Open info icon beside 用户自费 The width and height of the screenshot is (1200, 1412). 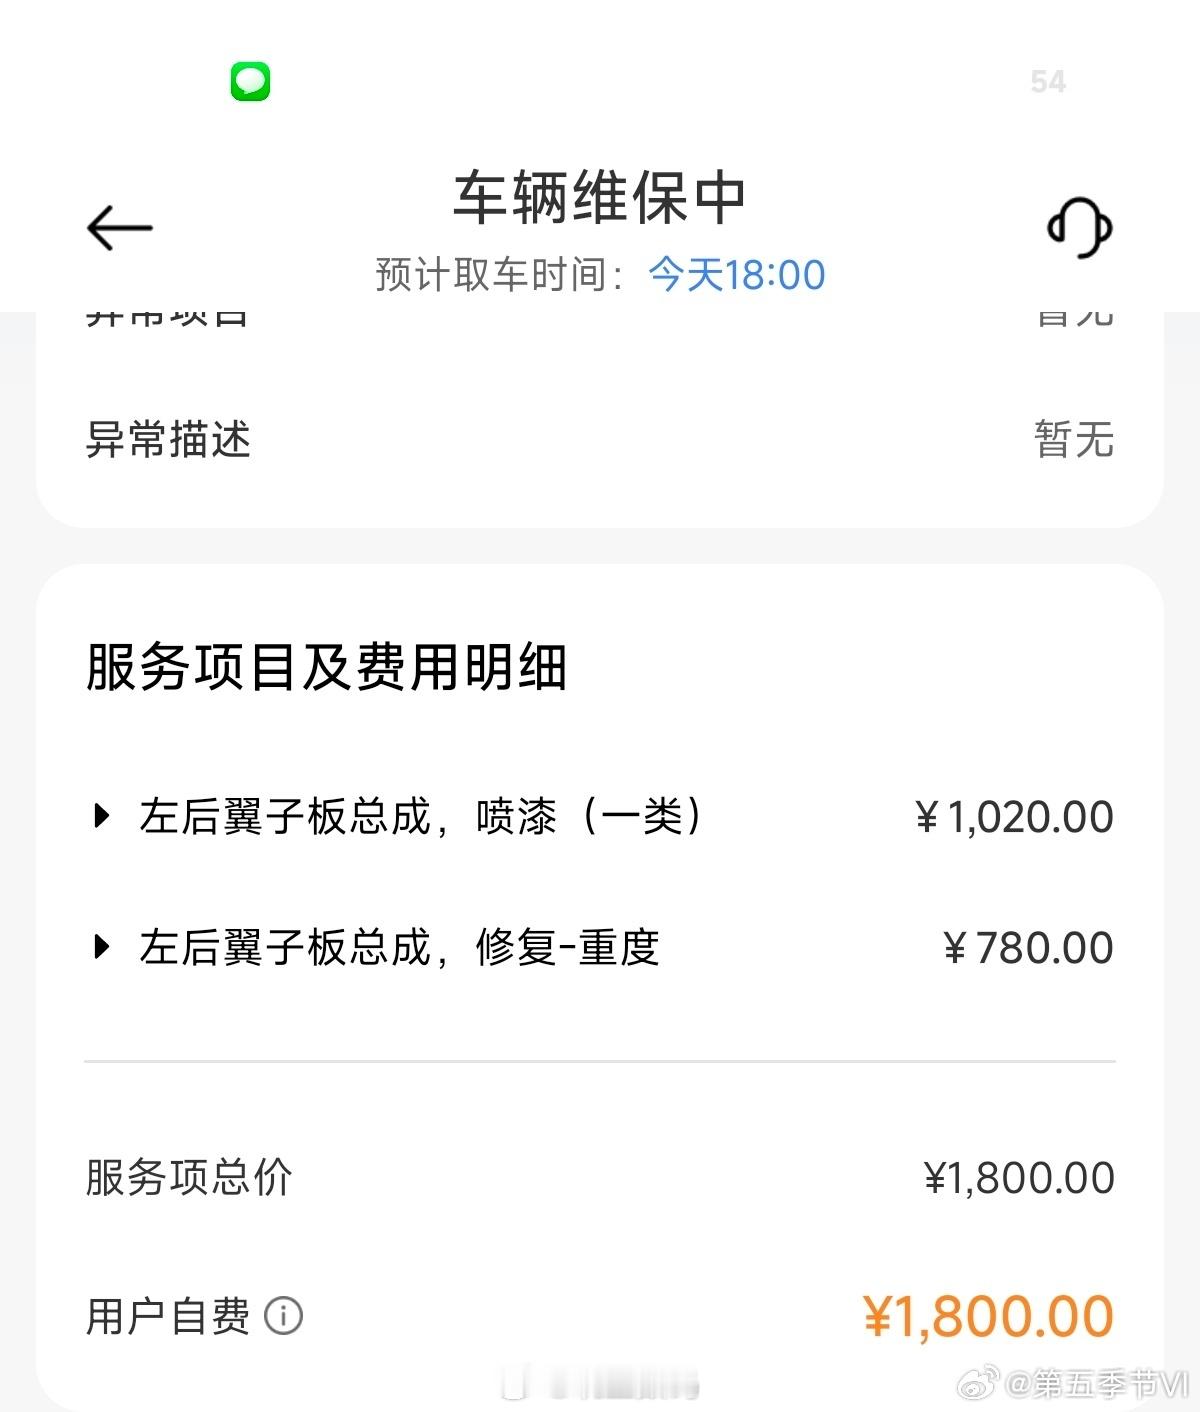click(x=283, y=1316)
